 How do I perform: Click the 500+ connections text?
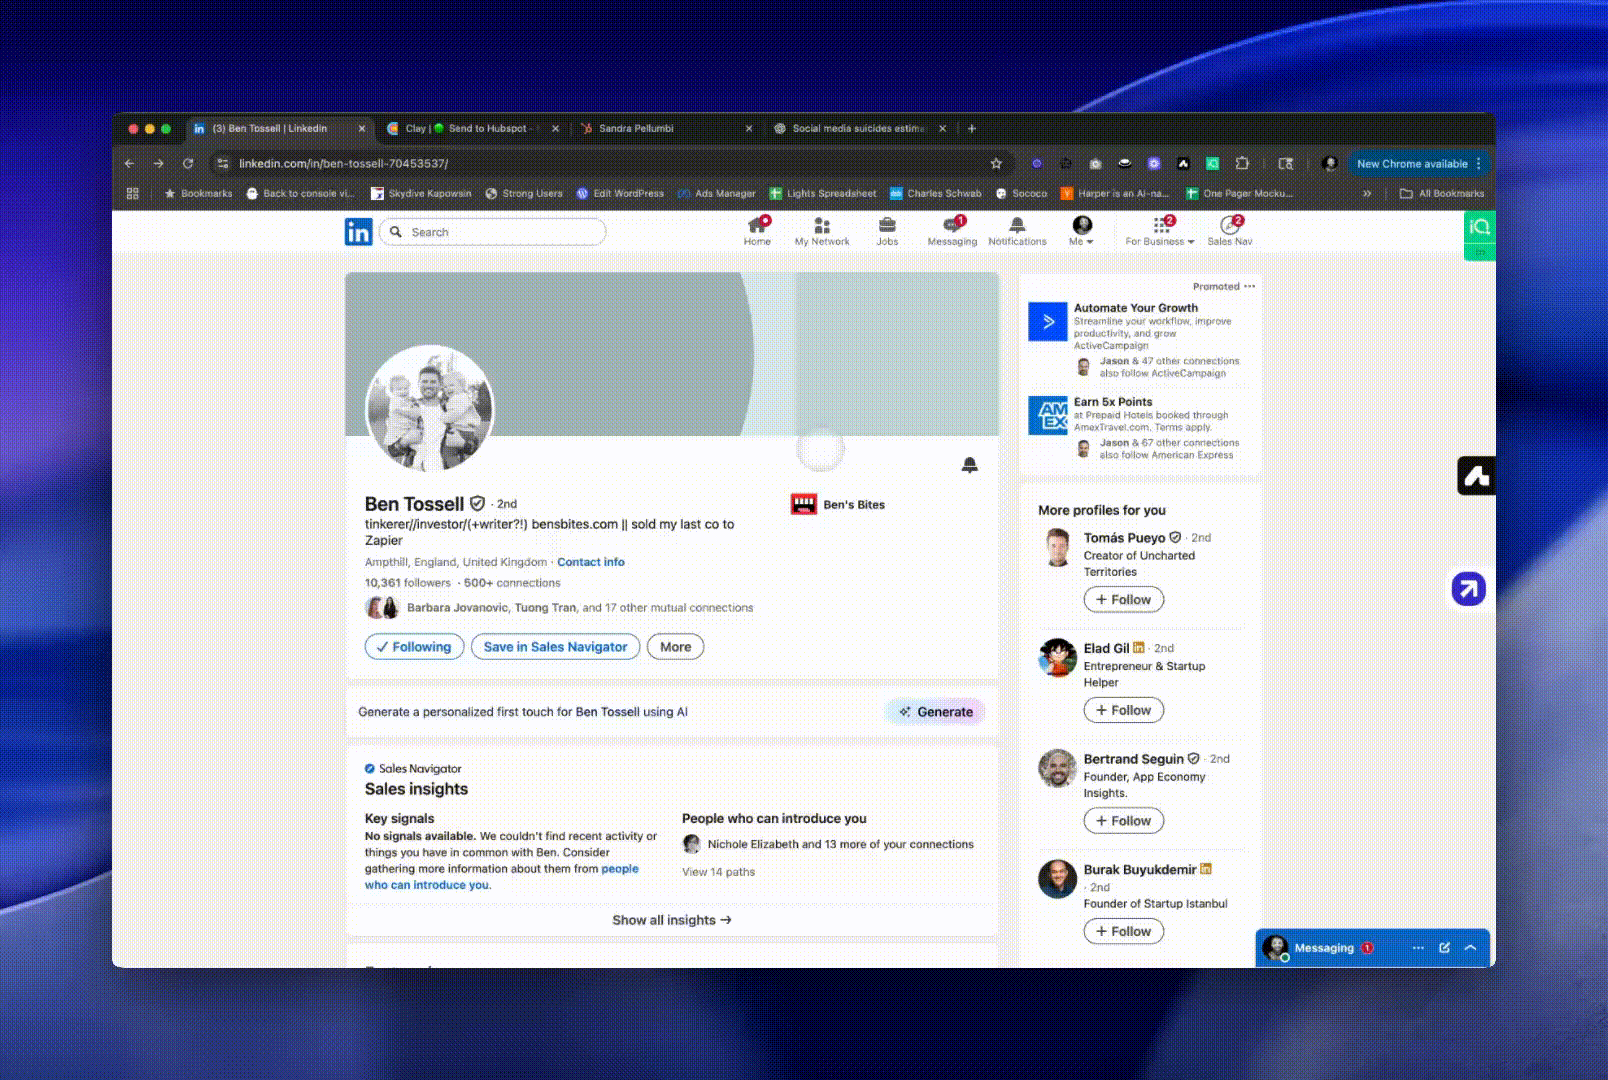[x=512, y=583]
